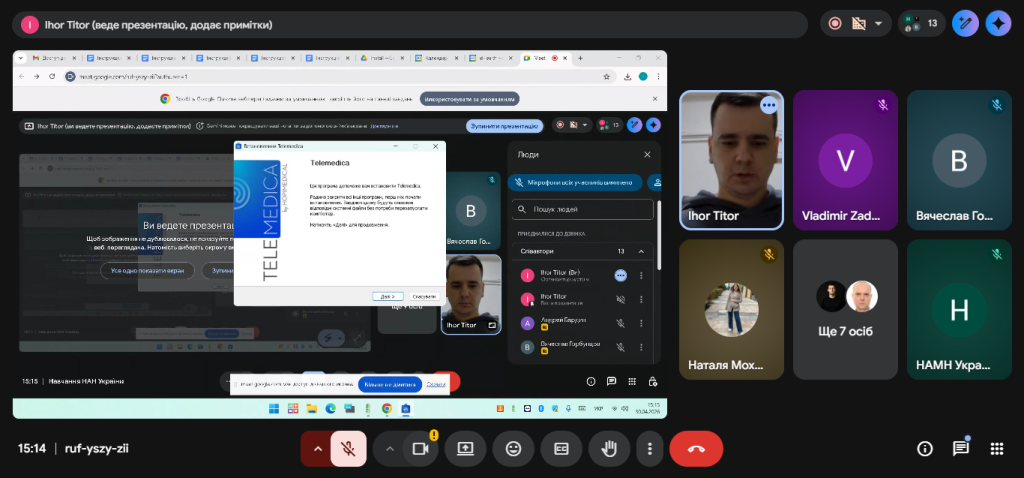
Task: Unmute microphone in the bottom call bar
Action: tap(348, 449)
